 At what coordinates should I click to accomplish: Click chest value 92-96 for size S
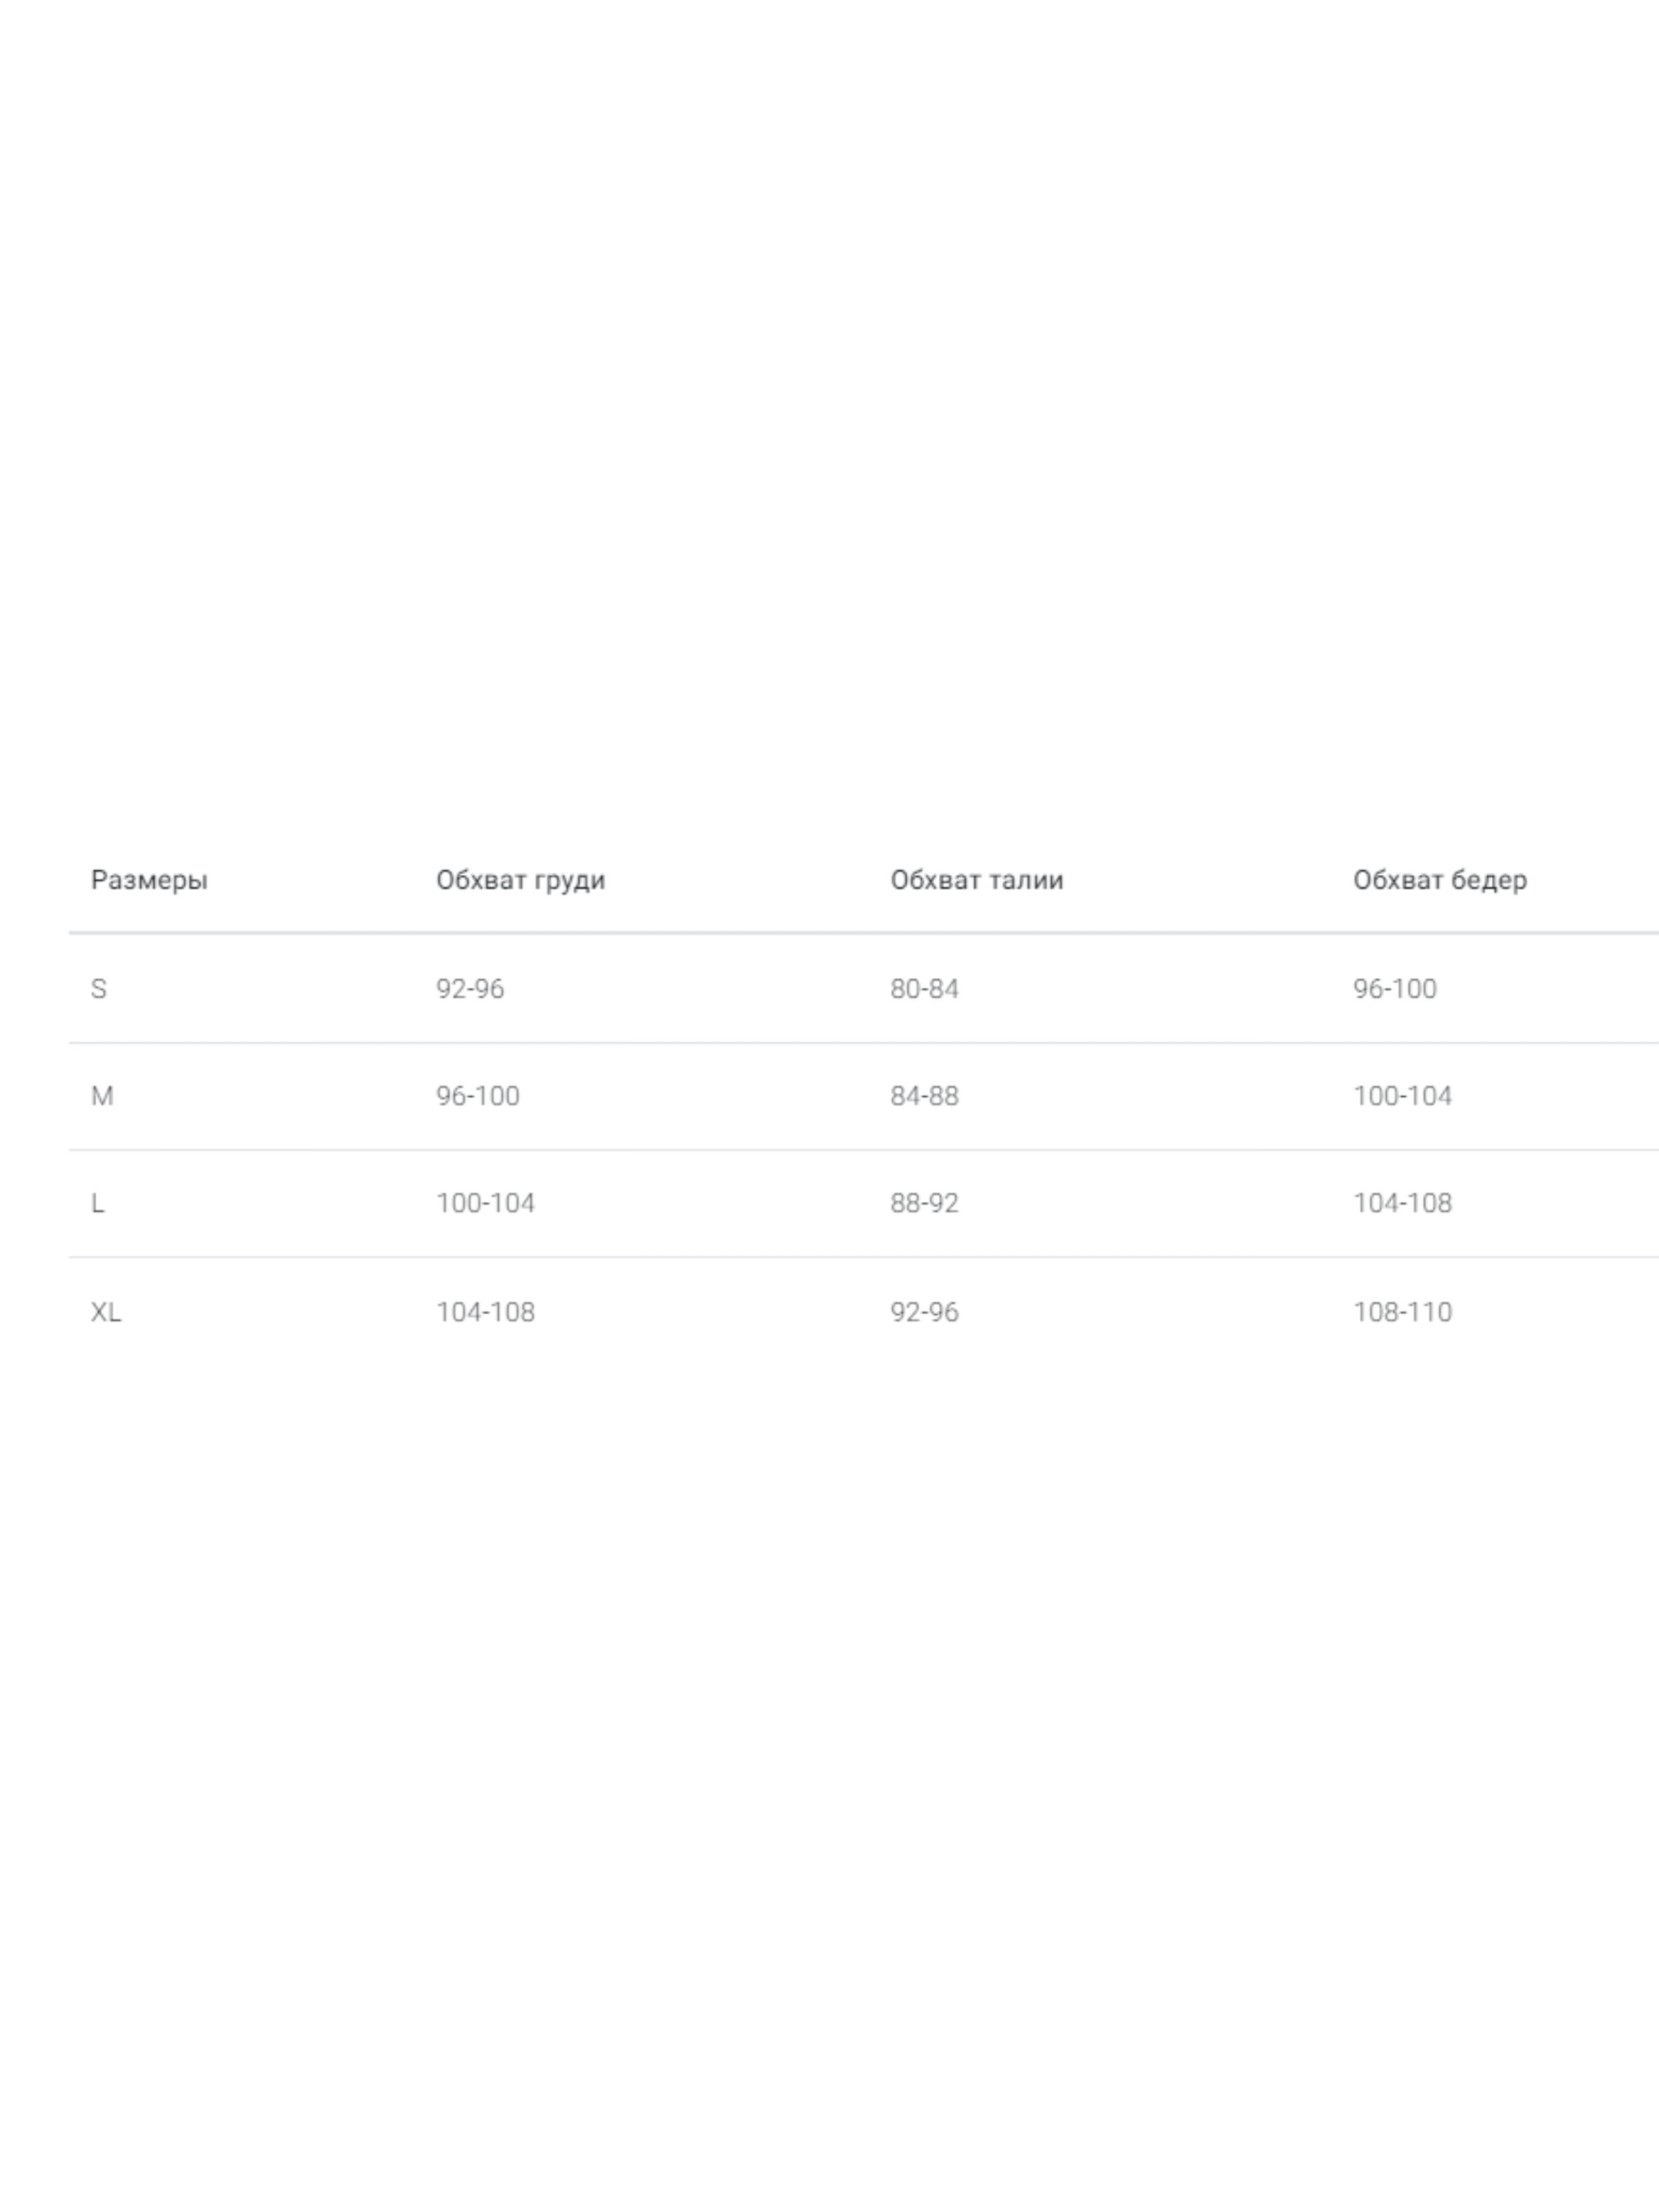pos(469,989)
